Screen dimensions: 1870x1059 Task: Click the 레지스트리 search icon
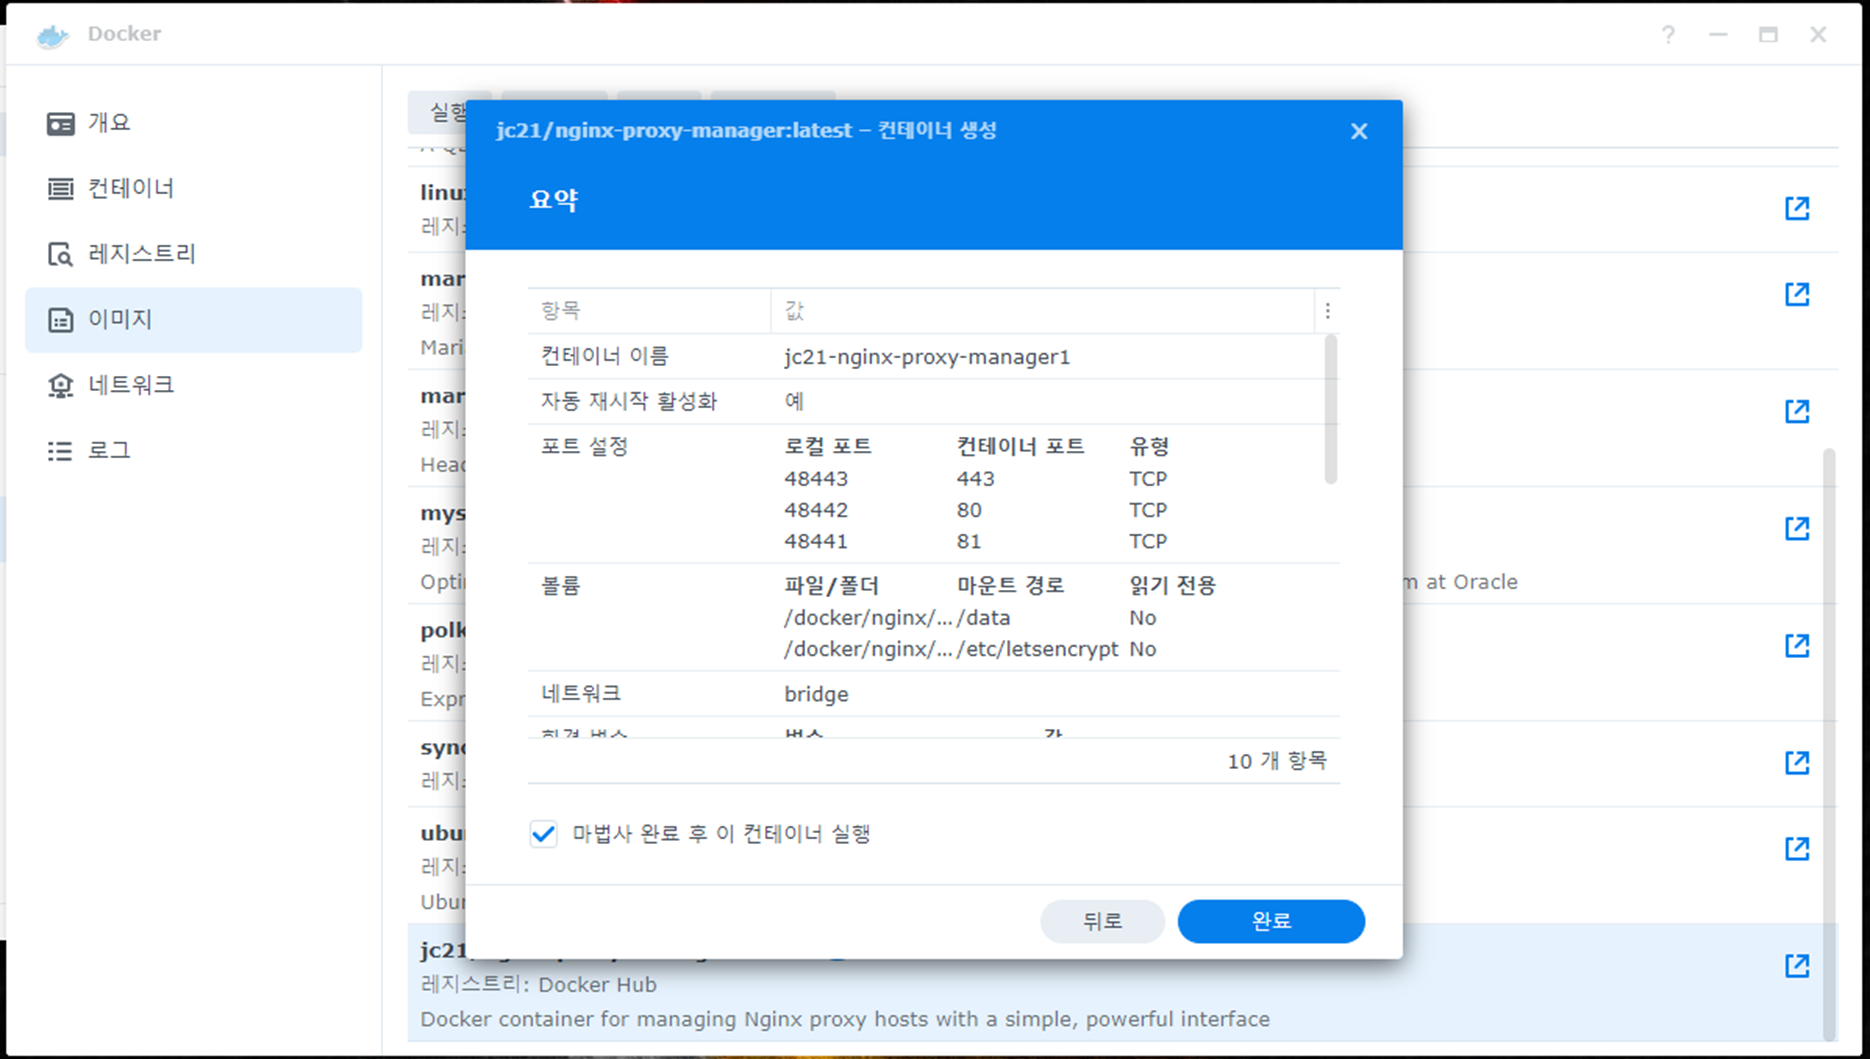(60, 254)
